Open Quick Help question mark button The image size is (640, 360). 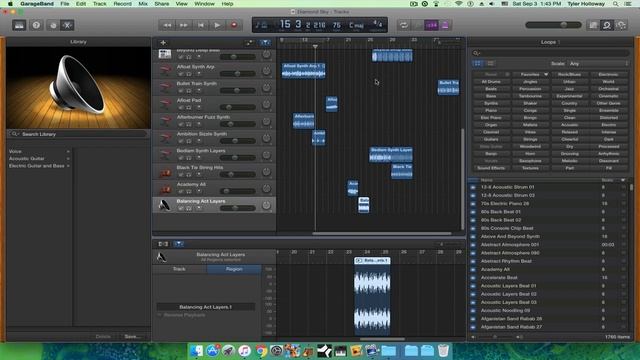tap(36, 25)
